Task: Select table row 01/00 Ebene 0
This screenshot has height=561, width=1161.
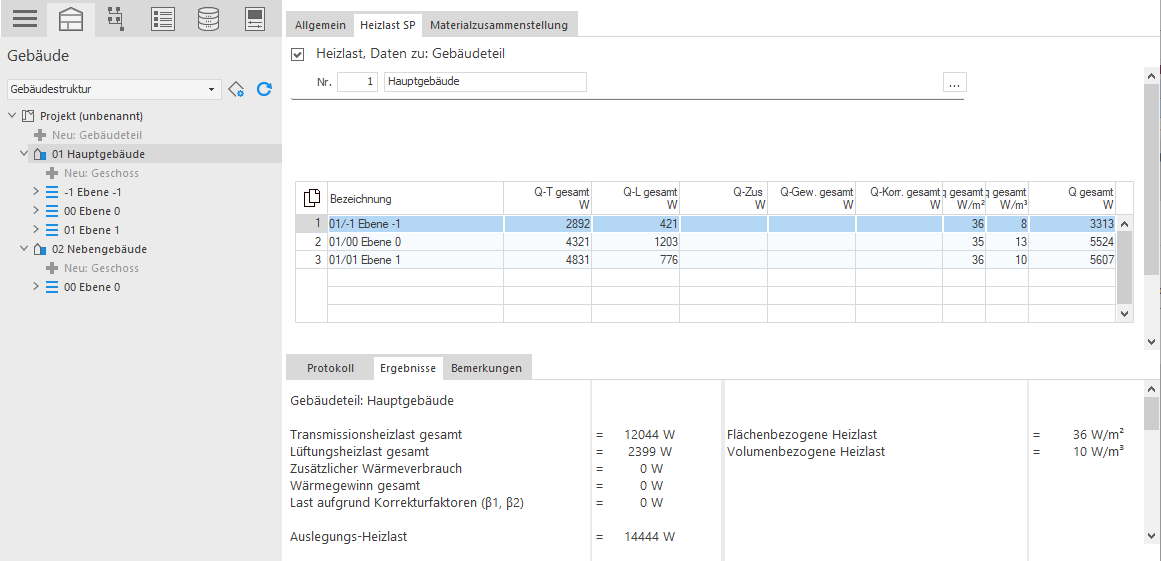Action: pyautogui.click(x=705, y=242)
